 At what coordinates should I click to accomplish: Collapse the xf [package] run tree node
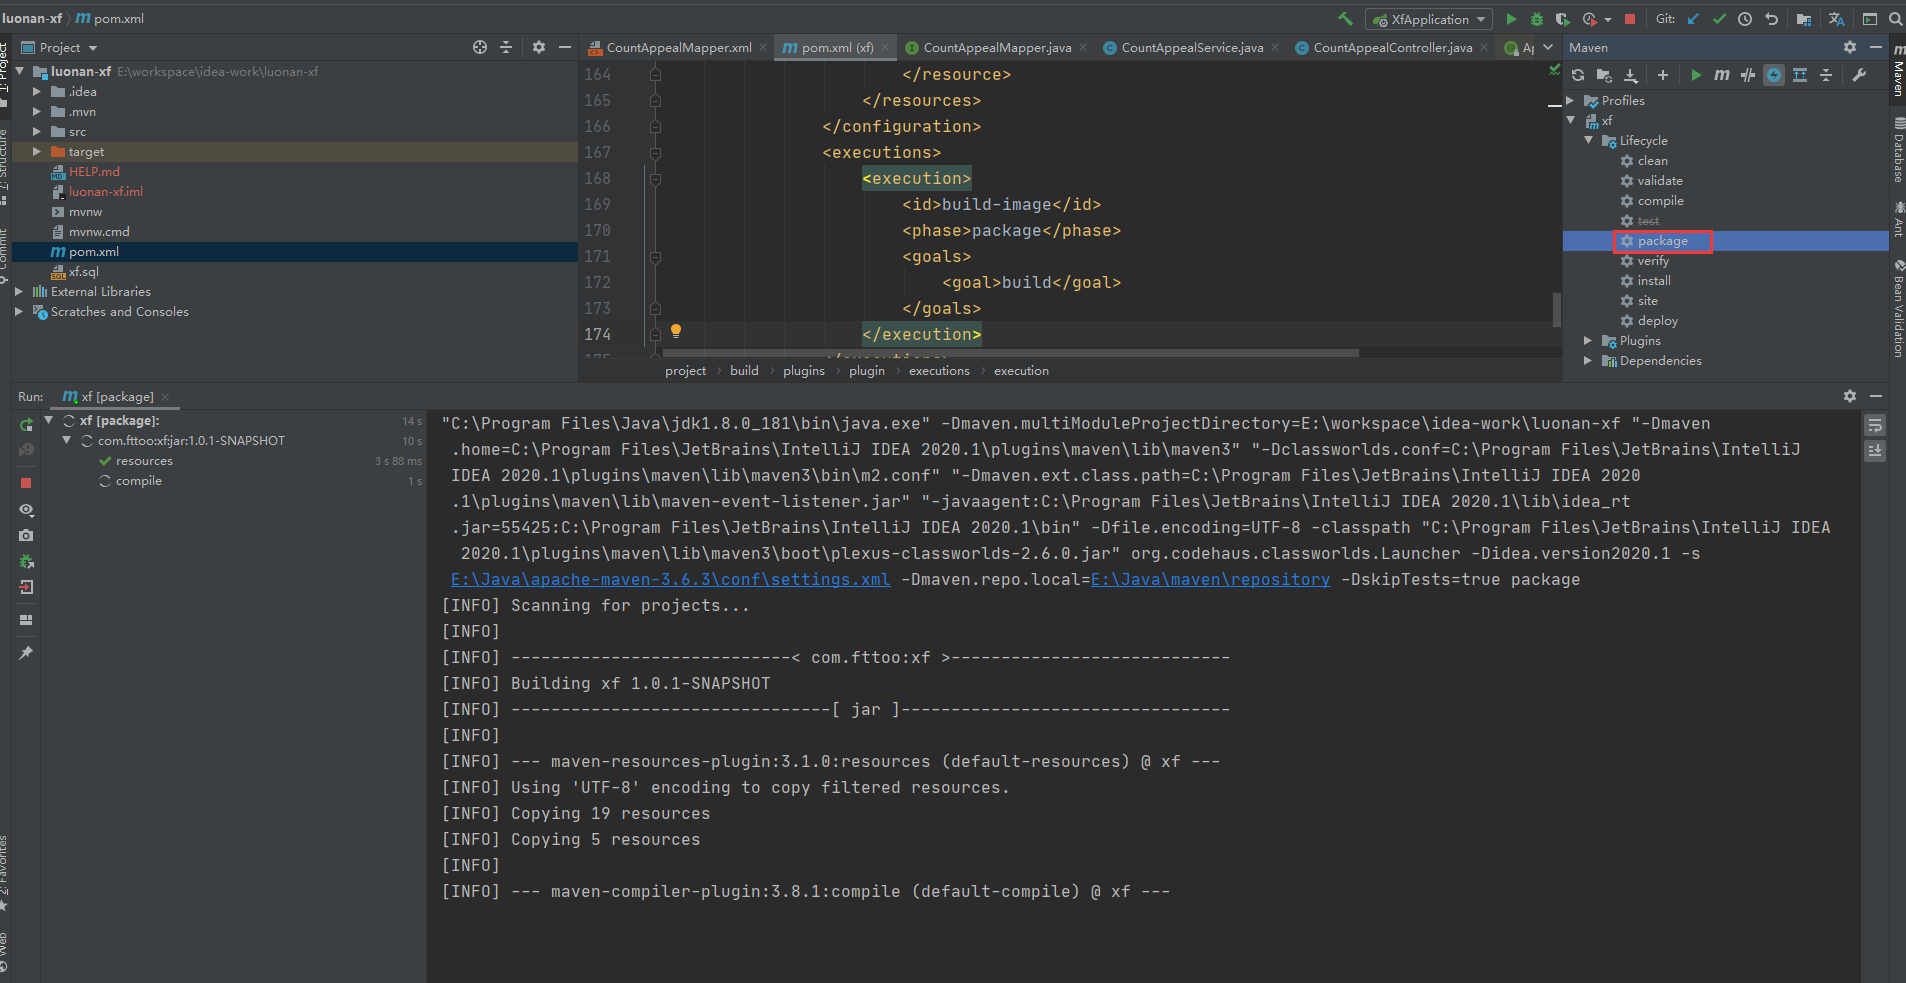pos(48,421)
